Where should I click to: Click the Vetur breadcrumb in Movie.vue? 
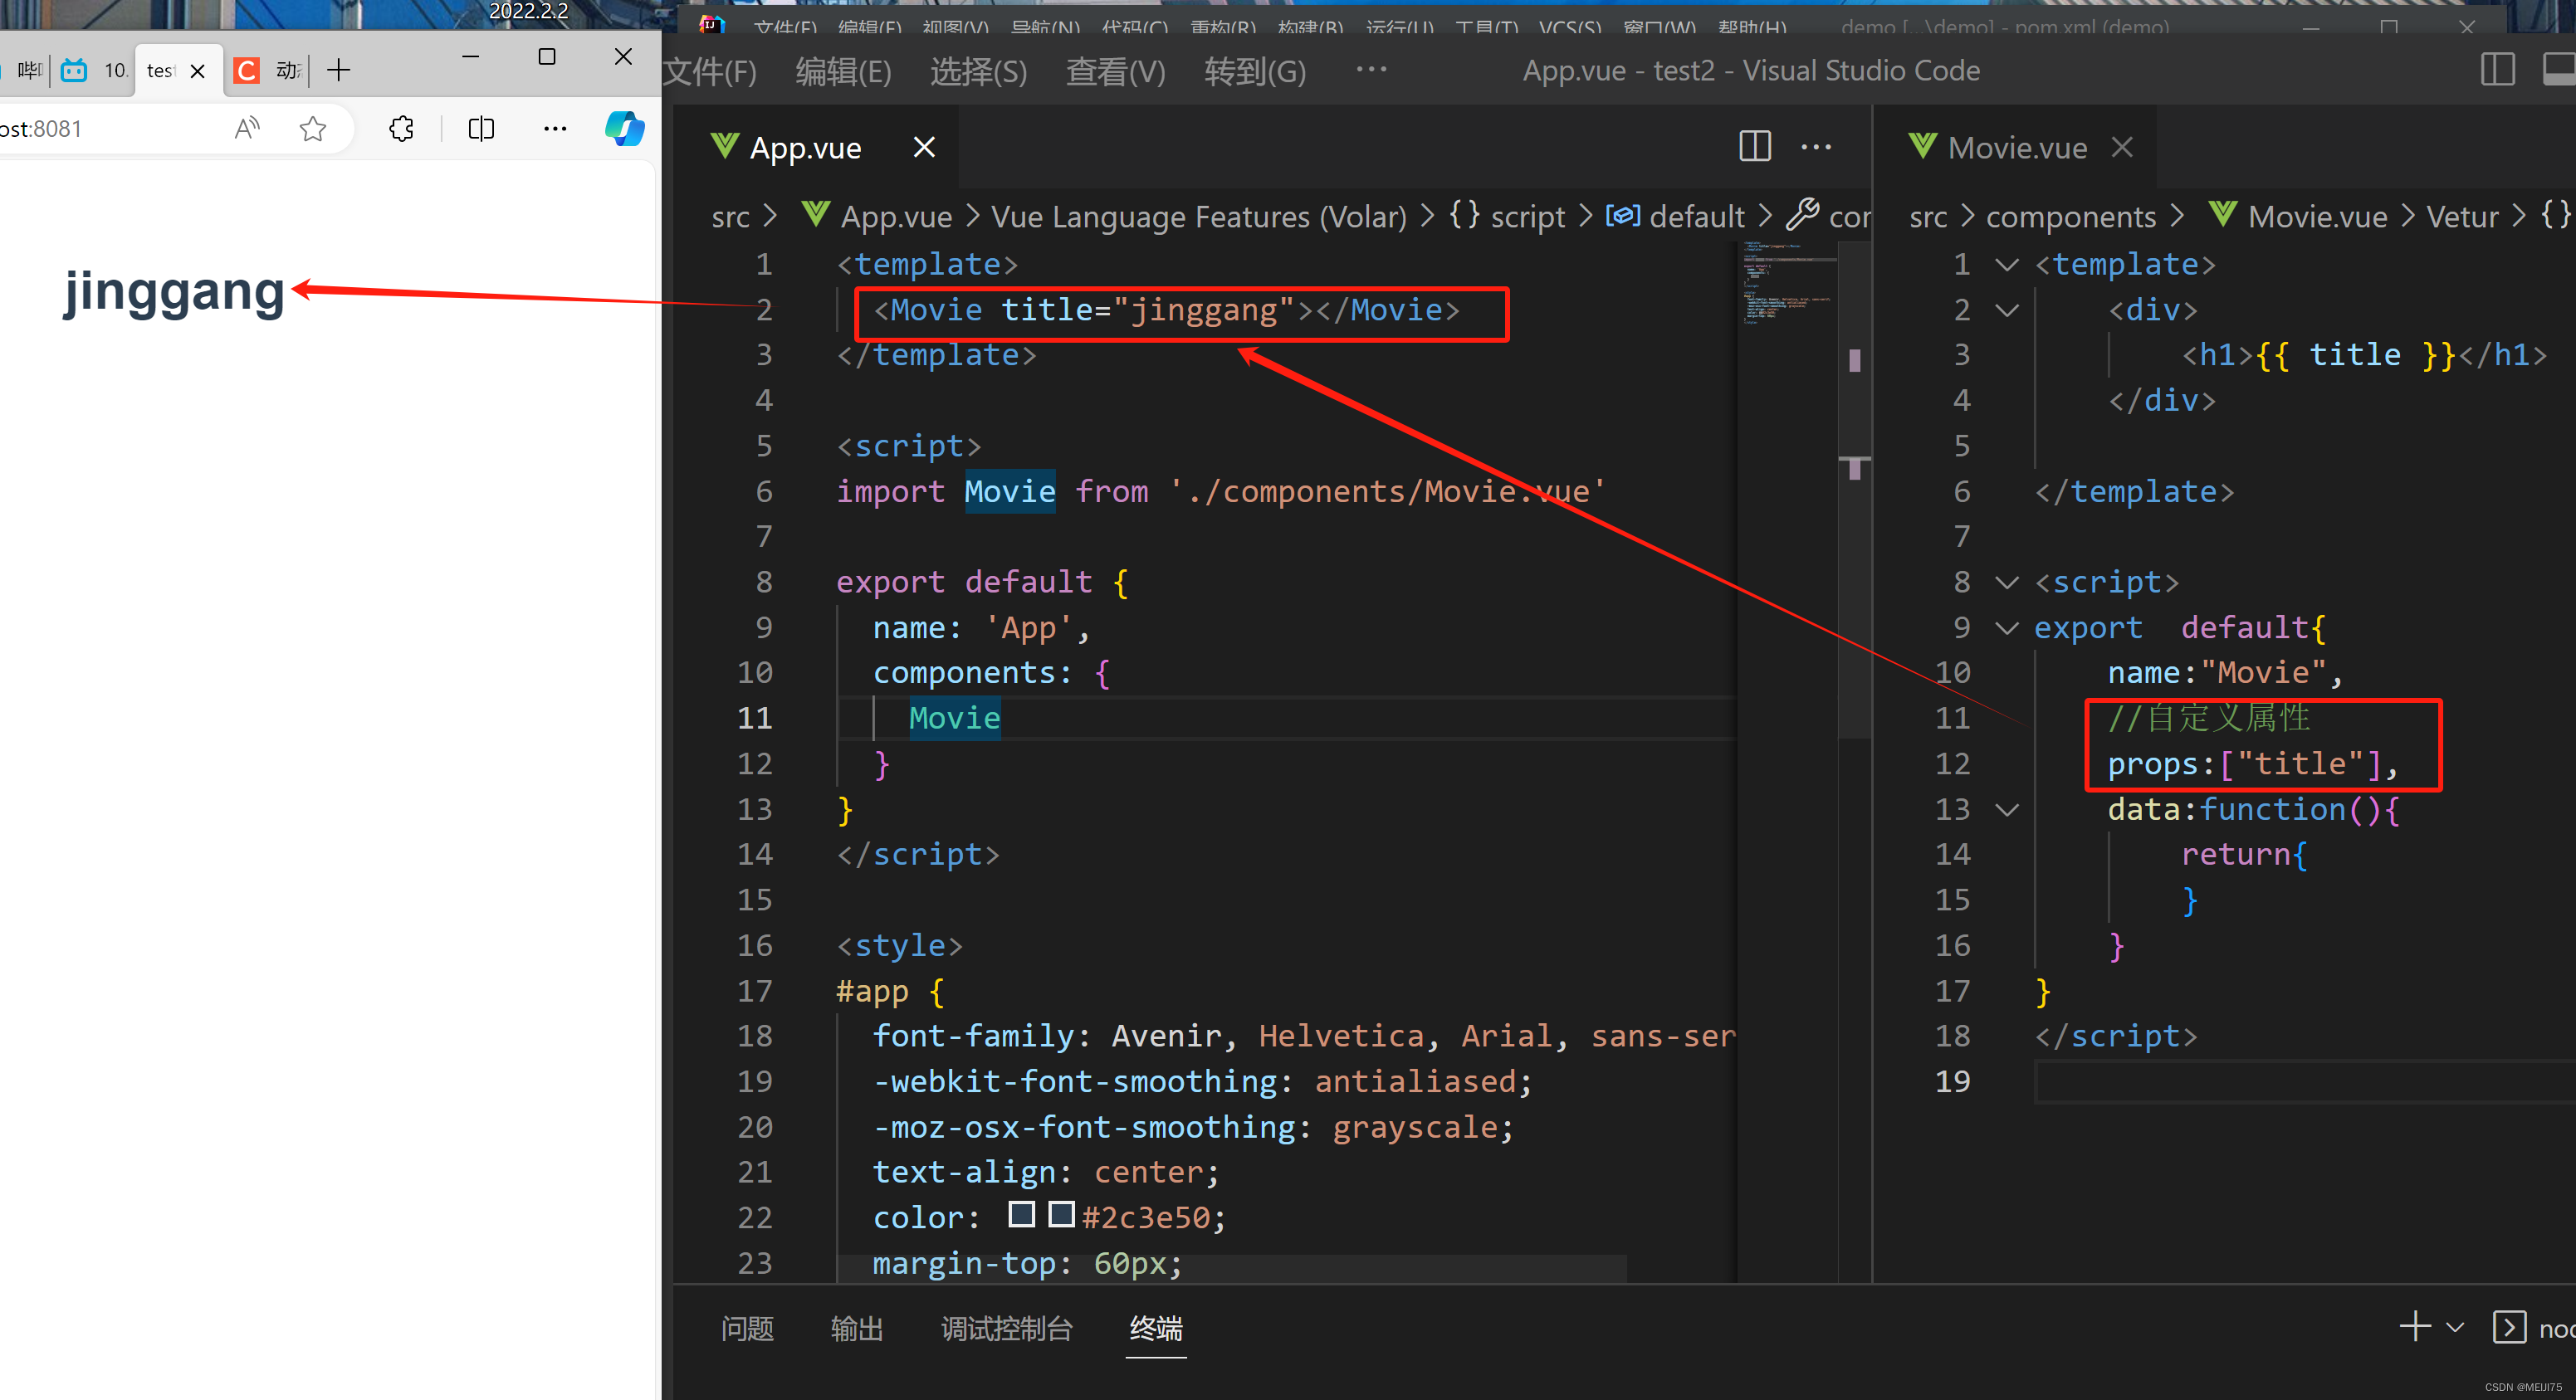click(2462, 217)
